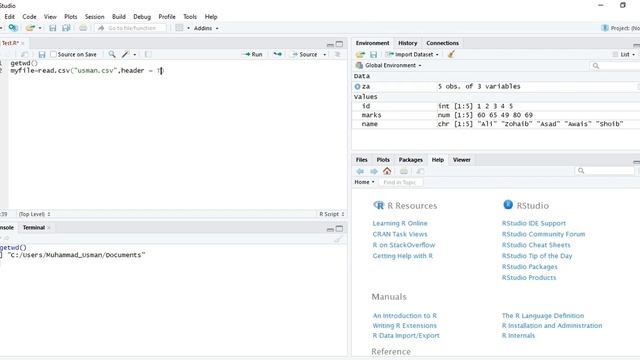Open find and replace magnifier in editor

112,54
